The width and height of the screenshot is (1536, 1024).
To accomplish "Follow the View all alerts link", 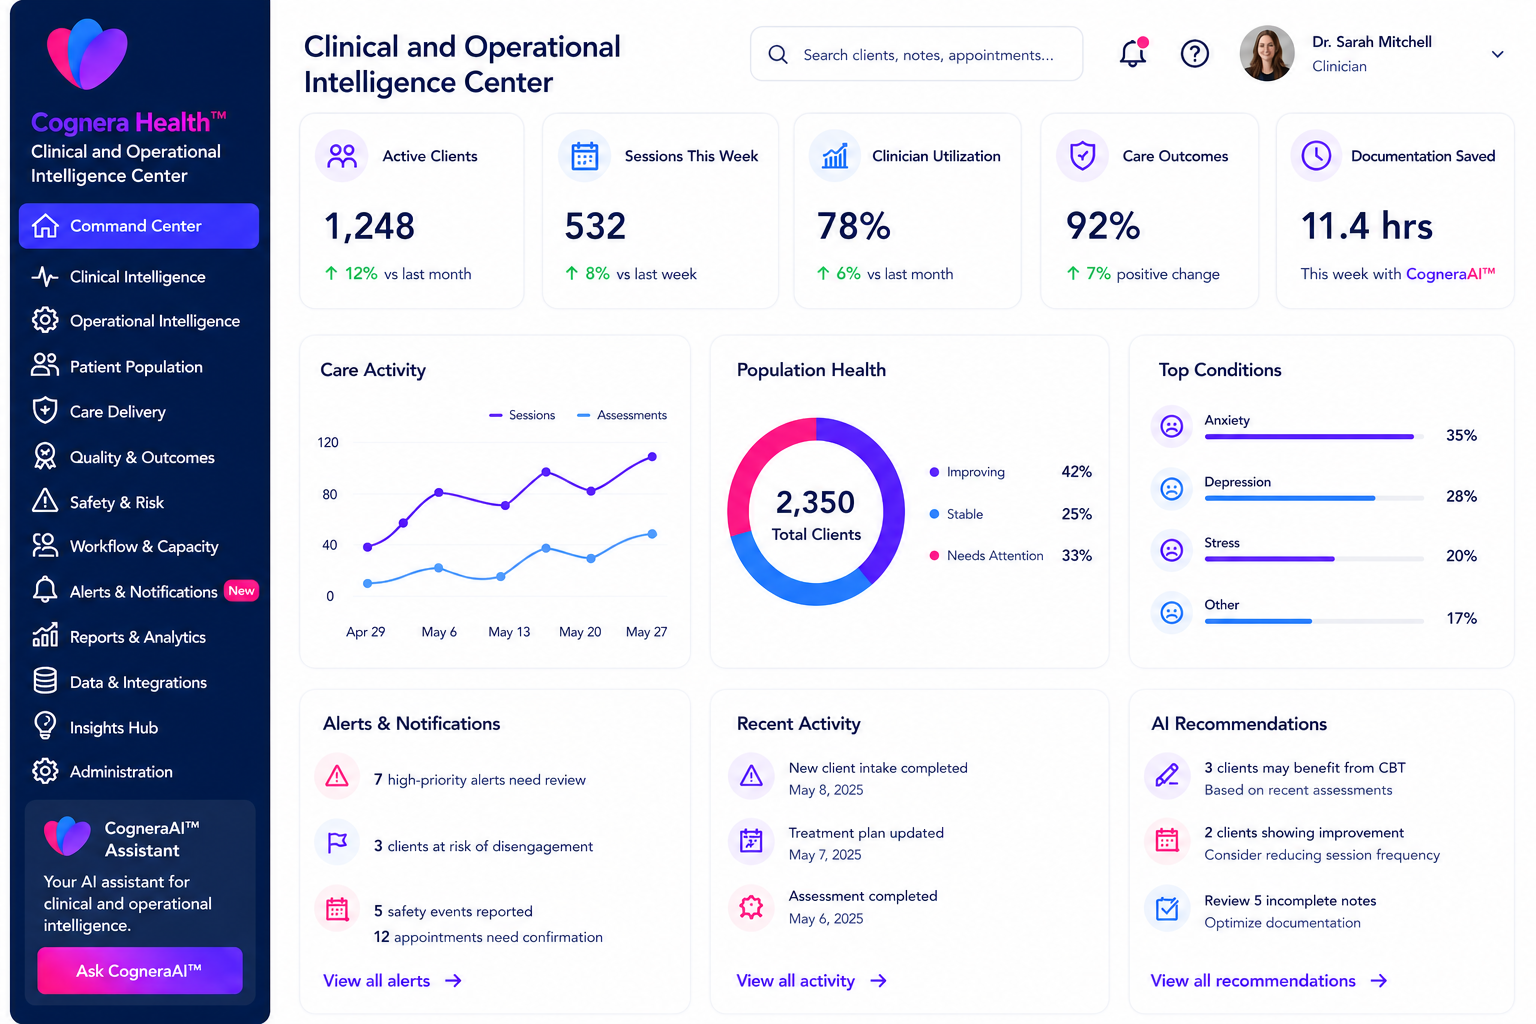I will click(x=392, y=981).
